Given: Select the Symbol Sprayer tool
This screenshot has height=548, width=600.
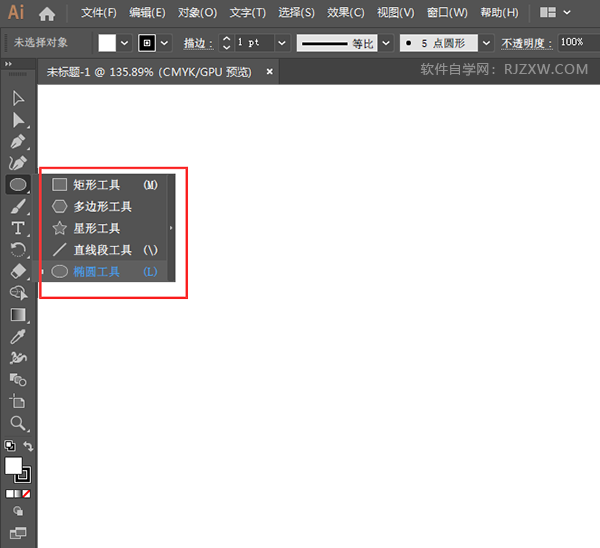Looking at the screenshot, I should point(18,357).
